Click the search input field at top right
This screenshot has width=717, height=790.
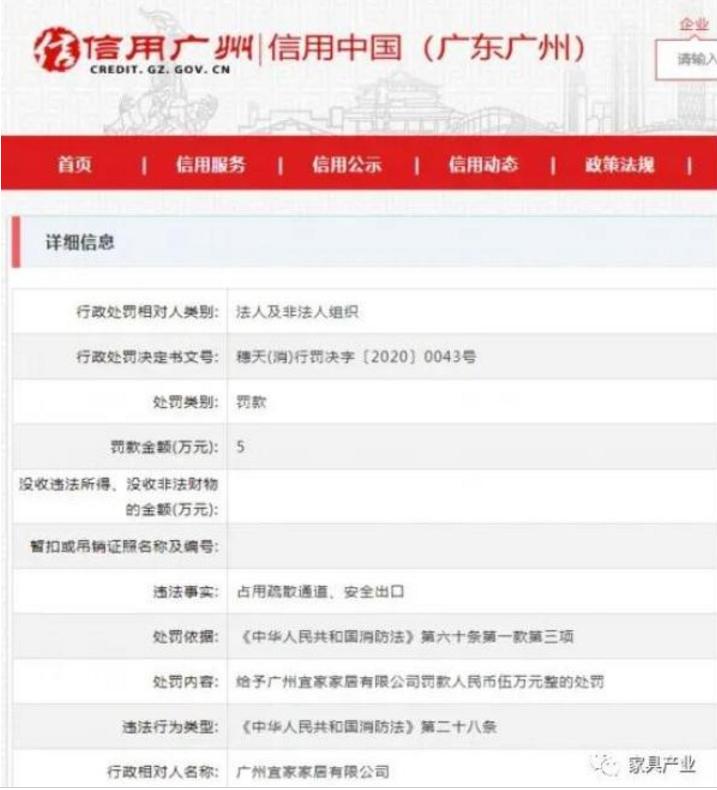click(x=686, y=59)
